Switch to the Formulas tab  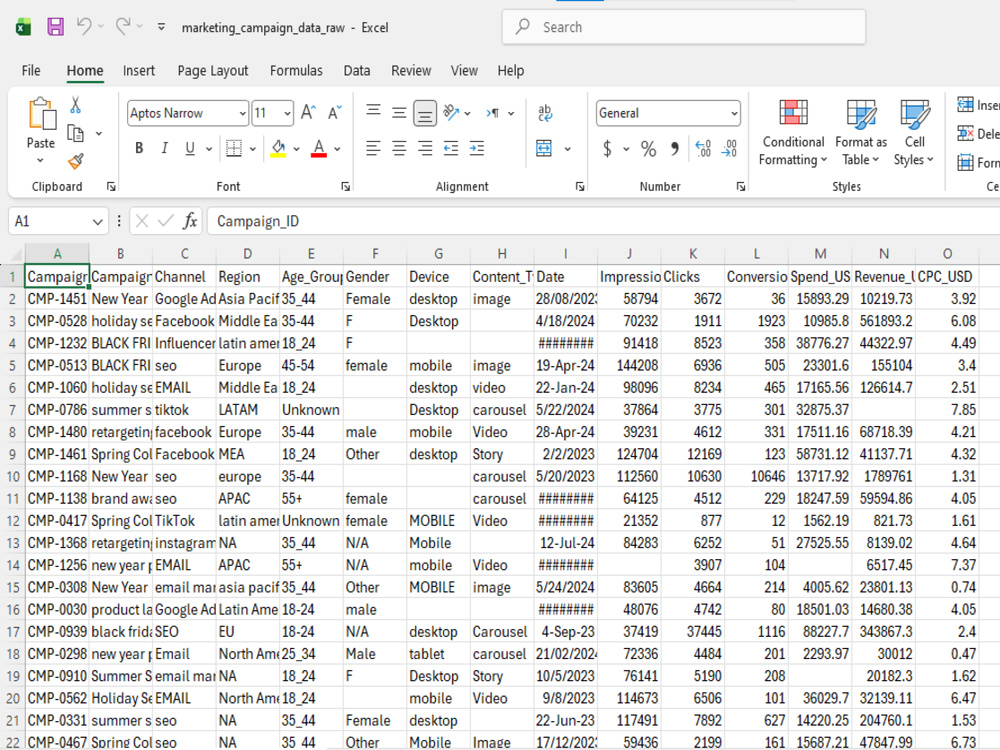tap(296, 71)
